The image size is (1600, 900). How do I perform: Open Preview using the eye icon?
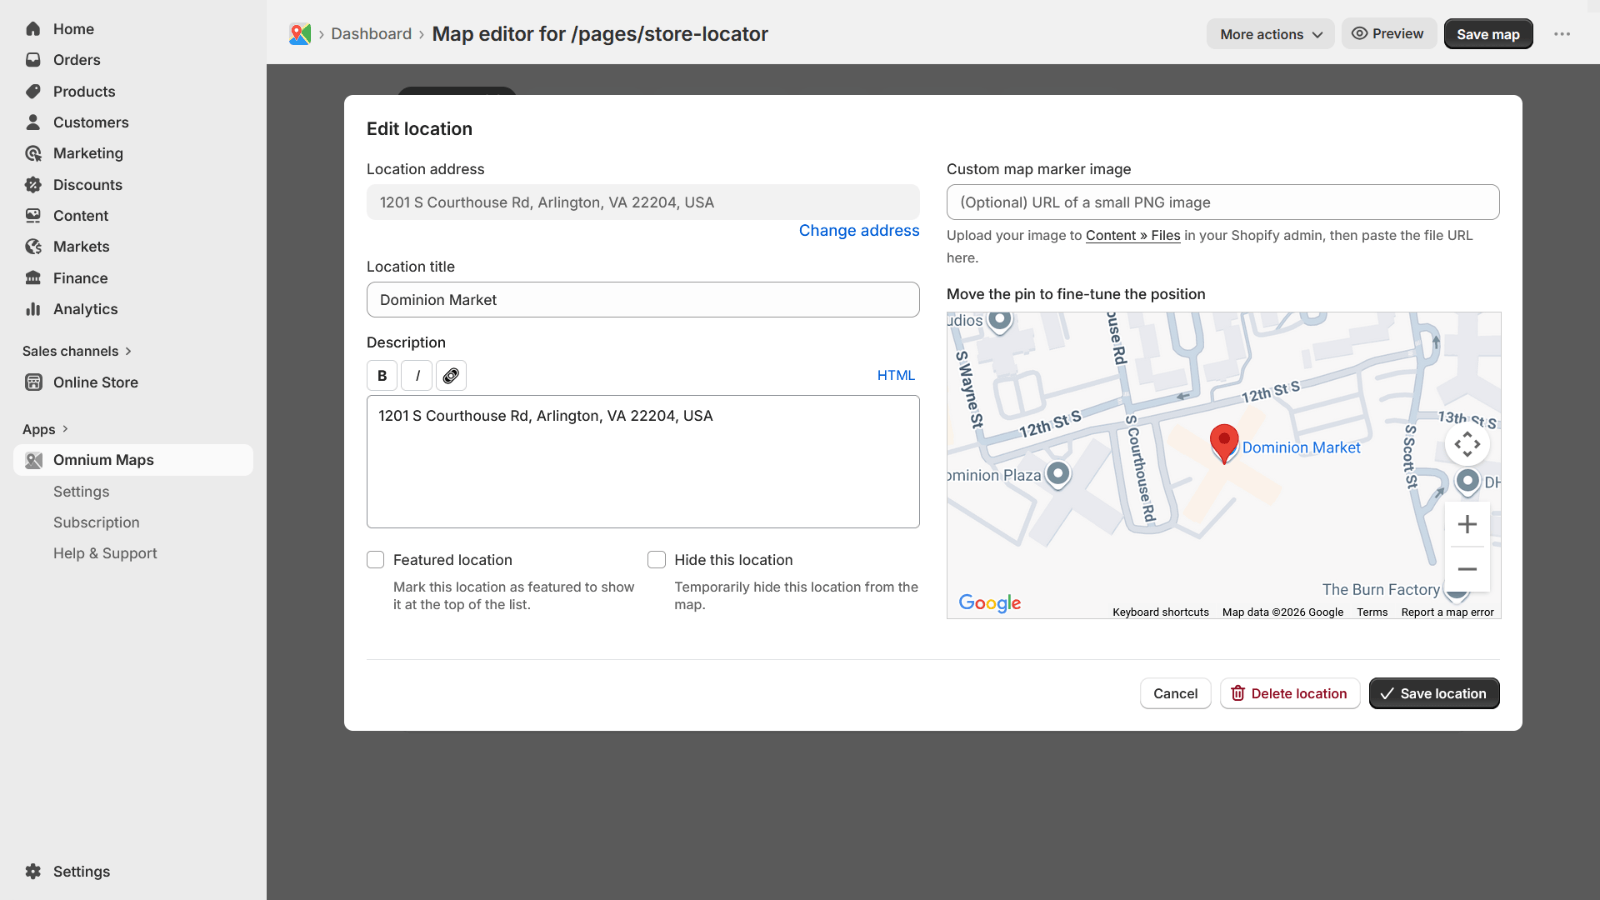pyautogui.click(x=1389, y=33)
